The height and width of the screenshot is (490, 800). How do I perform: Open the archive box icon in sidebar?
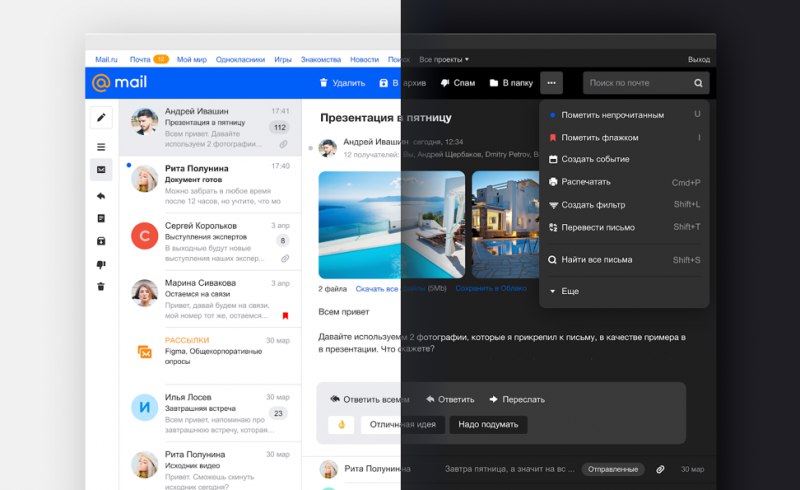[x=101, y=241]
